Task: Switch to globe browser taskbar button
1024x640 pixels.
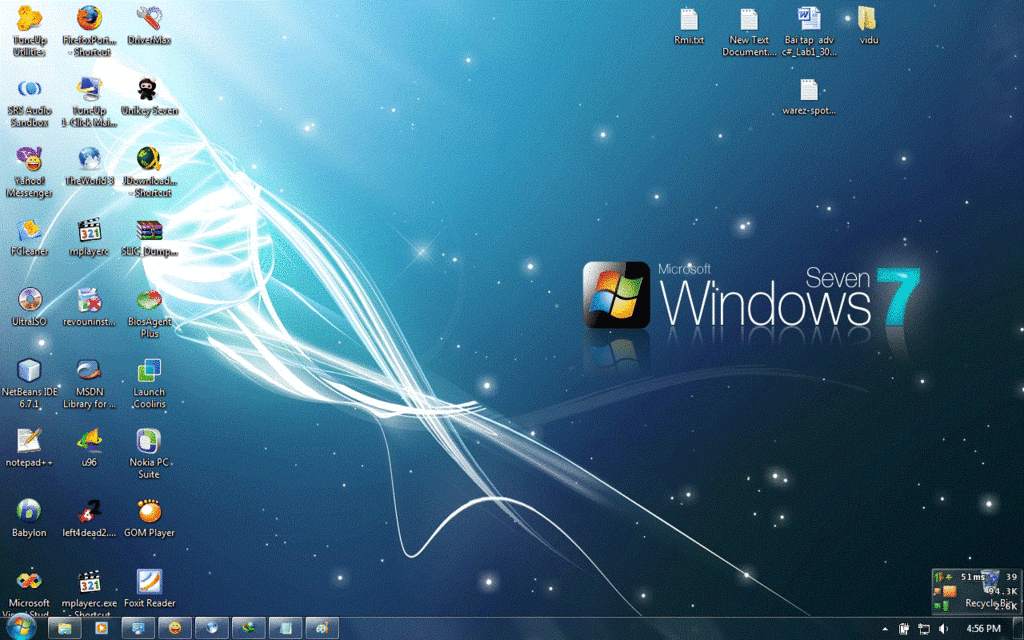Action: point(212,628)
